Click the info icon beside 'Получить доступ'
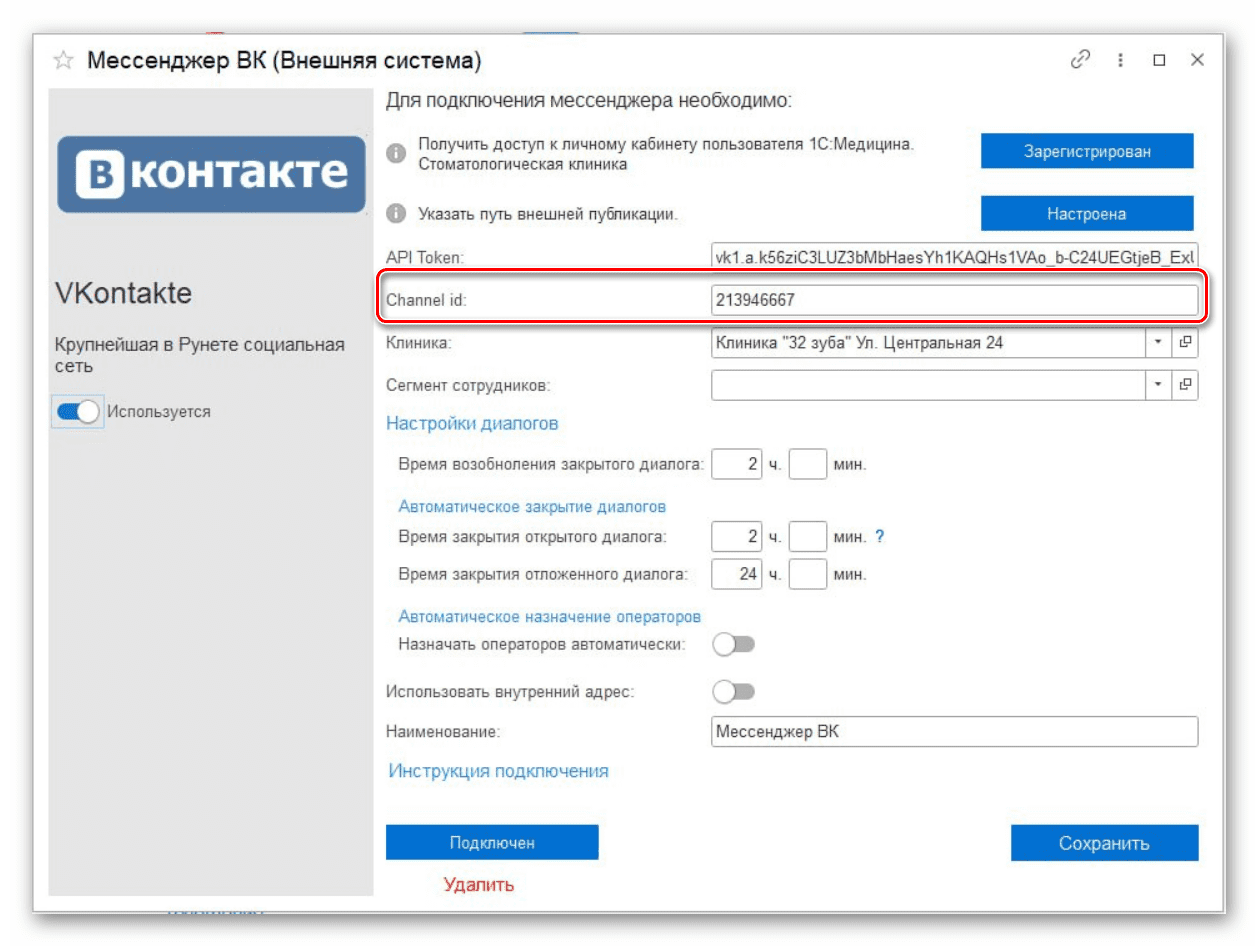Image resolution: width=1258 pixels, height=946 pixels. (x=397, y=153)
